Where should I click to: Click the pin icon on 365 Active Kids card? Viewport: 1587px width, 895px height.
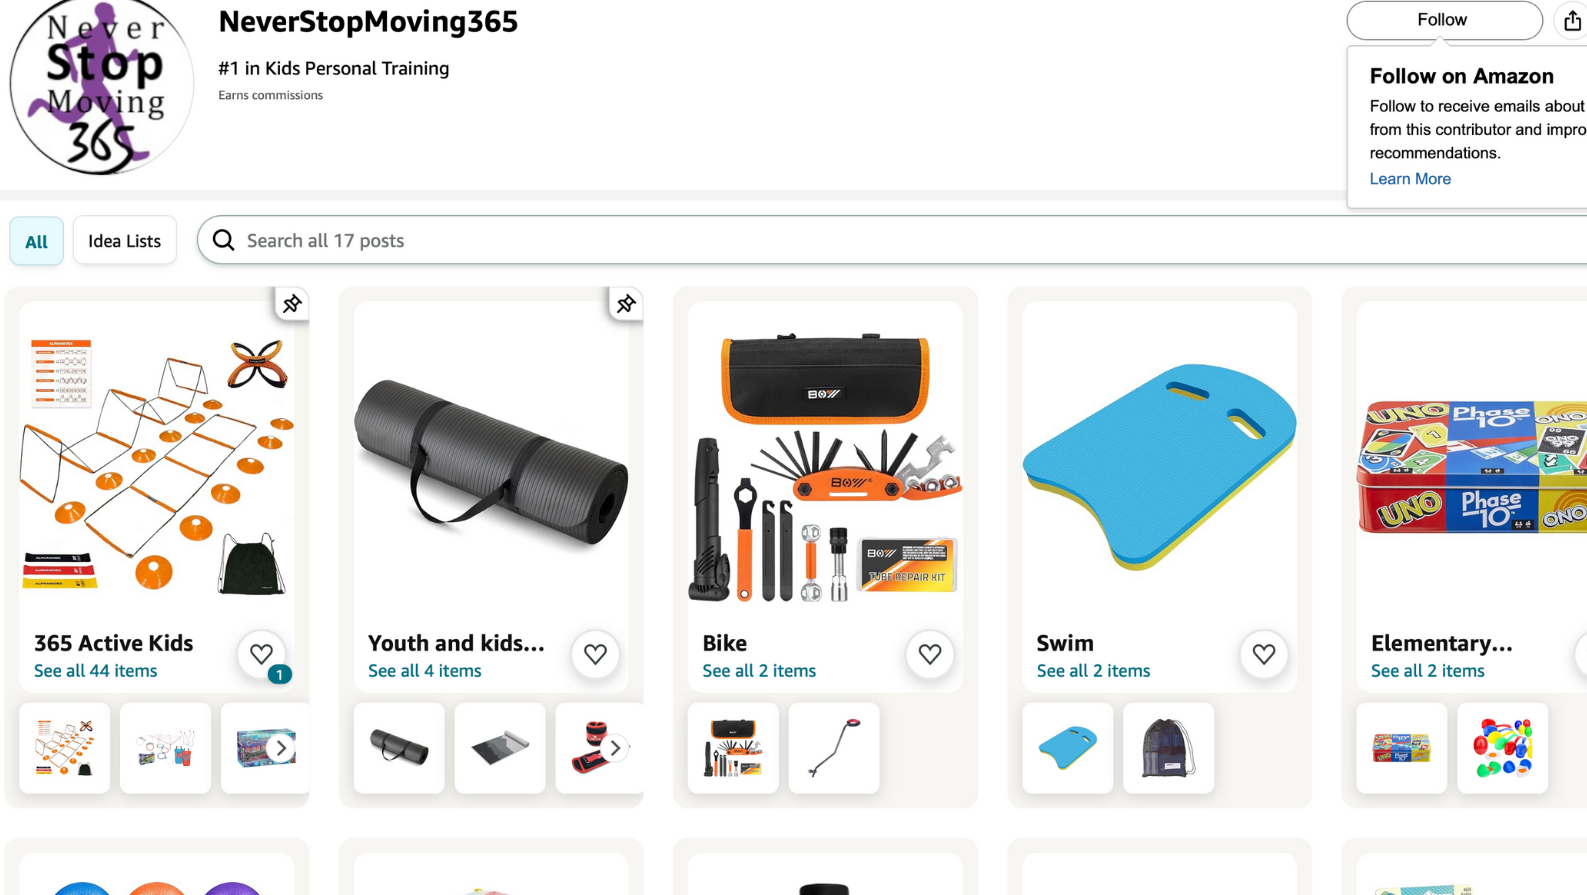[291, 304]
